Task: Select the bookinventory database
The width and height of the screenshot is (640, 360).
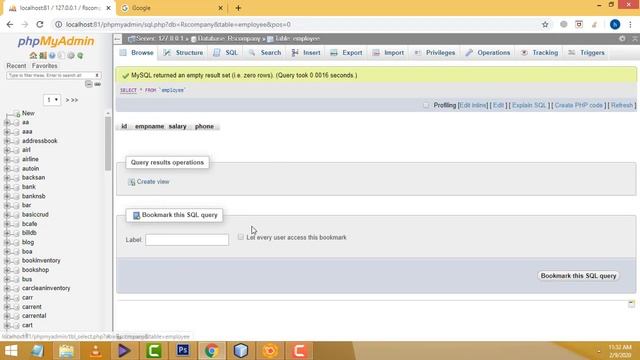Action: [41, 261]
